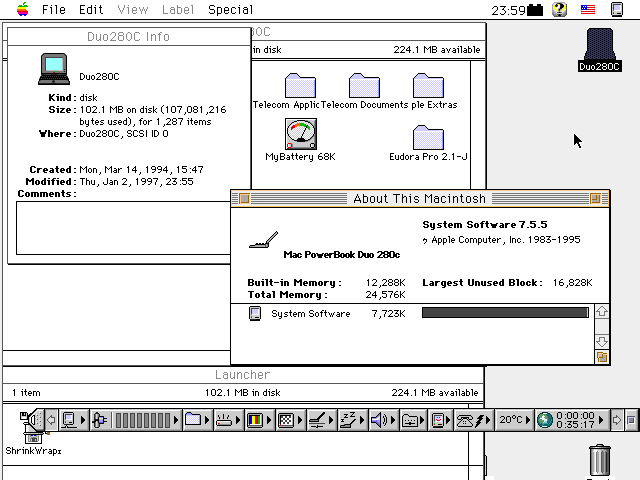Select the Eudora Pro 2.1-J folder
Image resolution: width=640 pixels, height=480 pixels.
(x=428, y=138)
